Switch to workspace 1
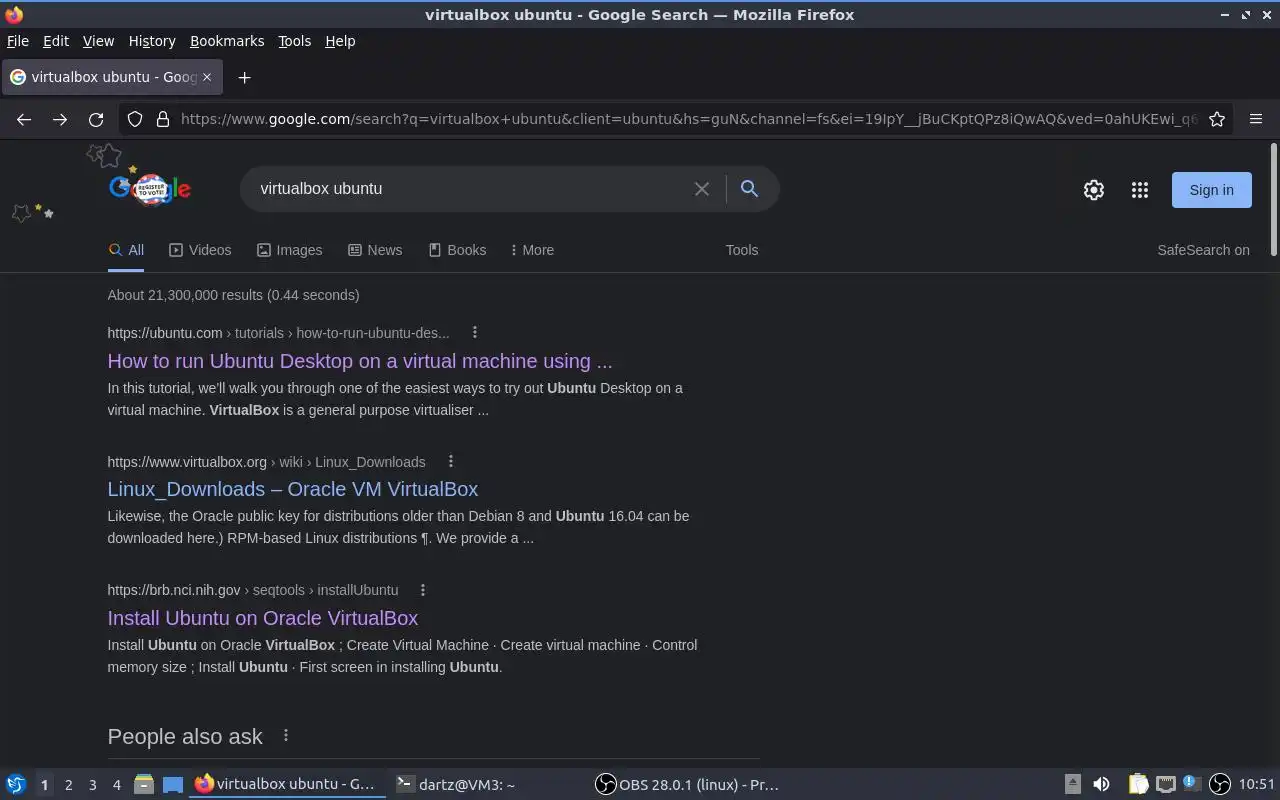Viewport: 1280px width, 800px height. coord(44,785)
